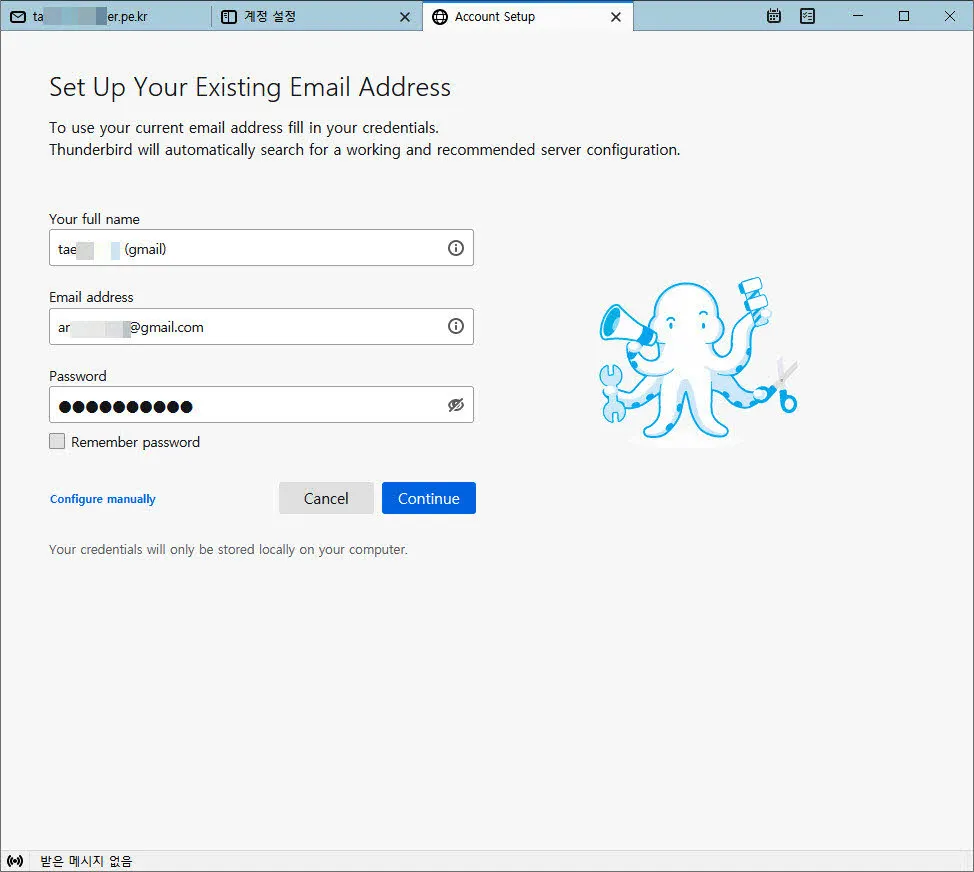Click the info icon in the email address field
974x872 pixels.
pos(455,326)
